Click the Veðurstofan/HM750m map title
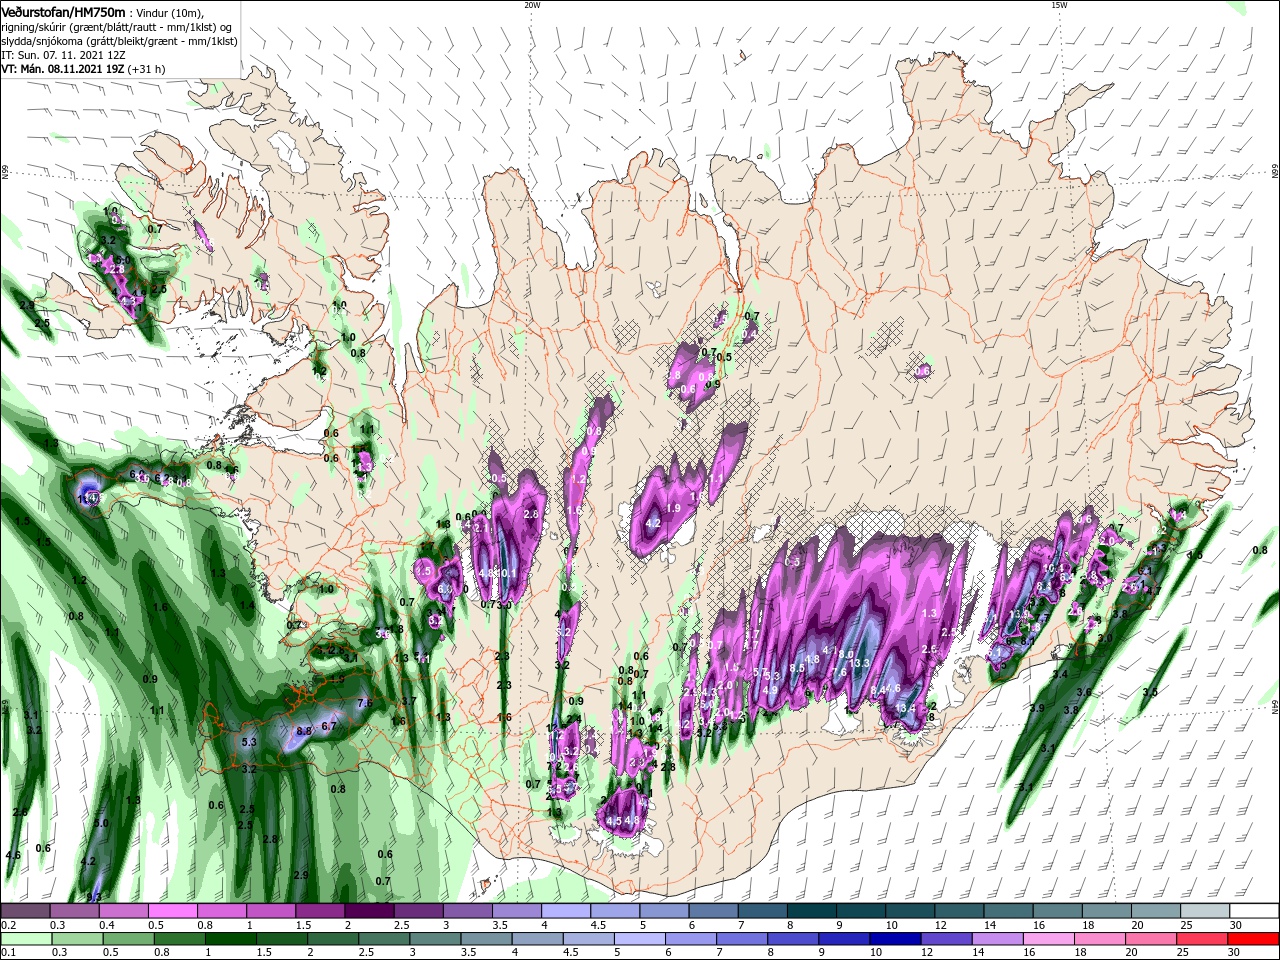This screenshot has width=1280, height=960. (x=63, y=11)
